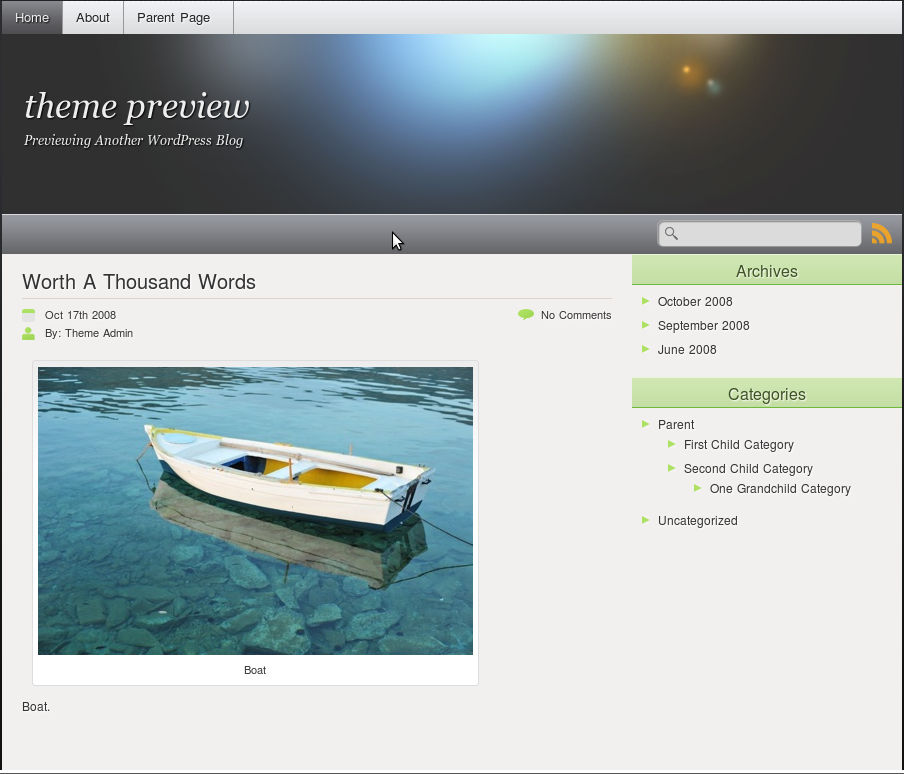Open the Parent category
The height and width of the screenshot is (774, 904).
coord(676,425)
